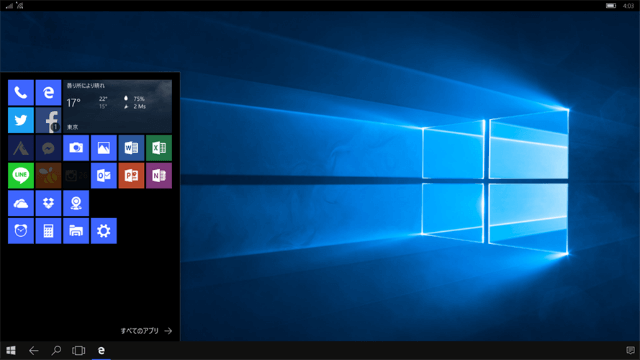Open the Phone tile
This screenshot has height=360, width=640.
21,92
